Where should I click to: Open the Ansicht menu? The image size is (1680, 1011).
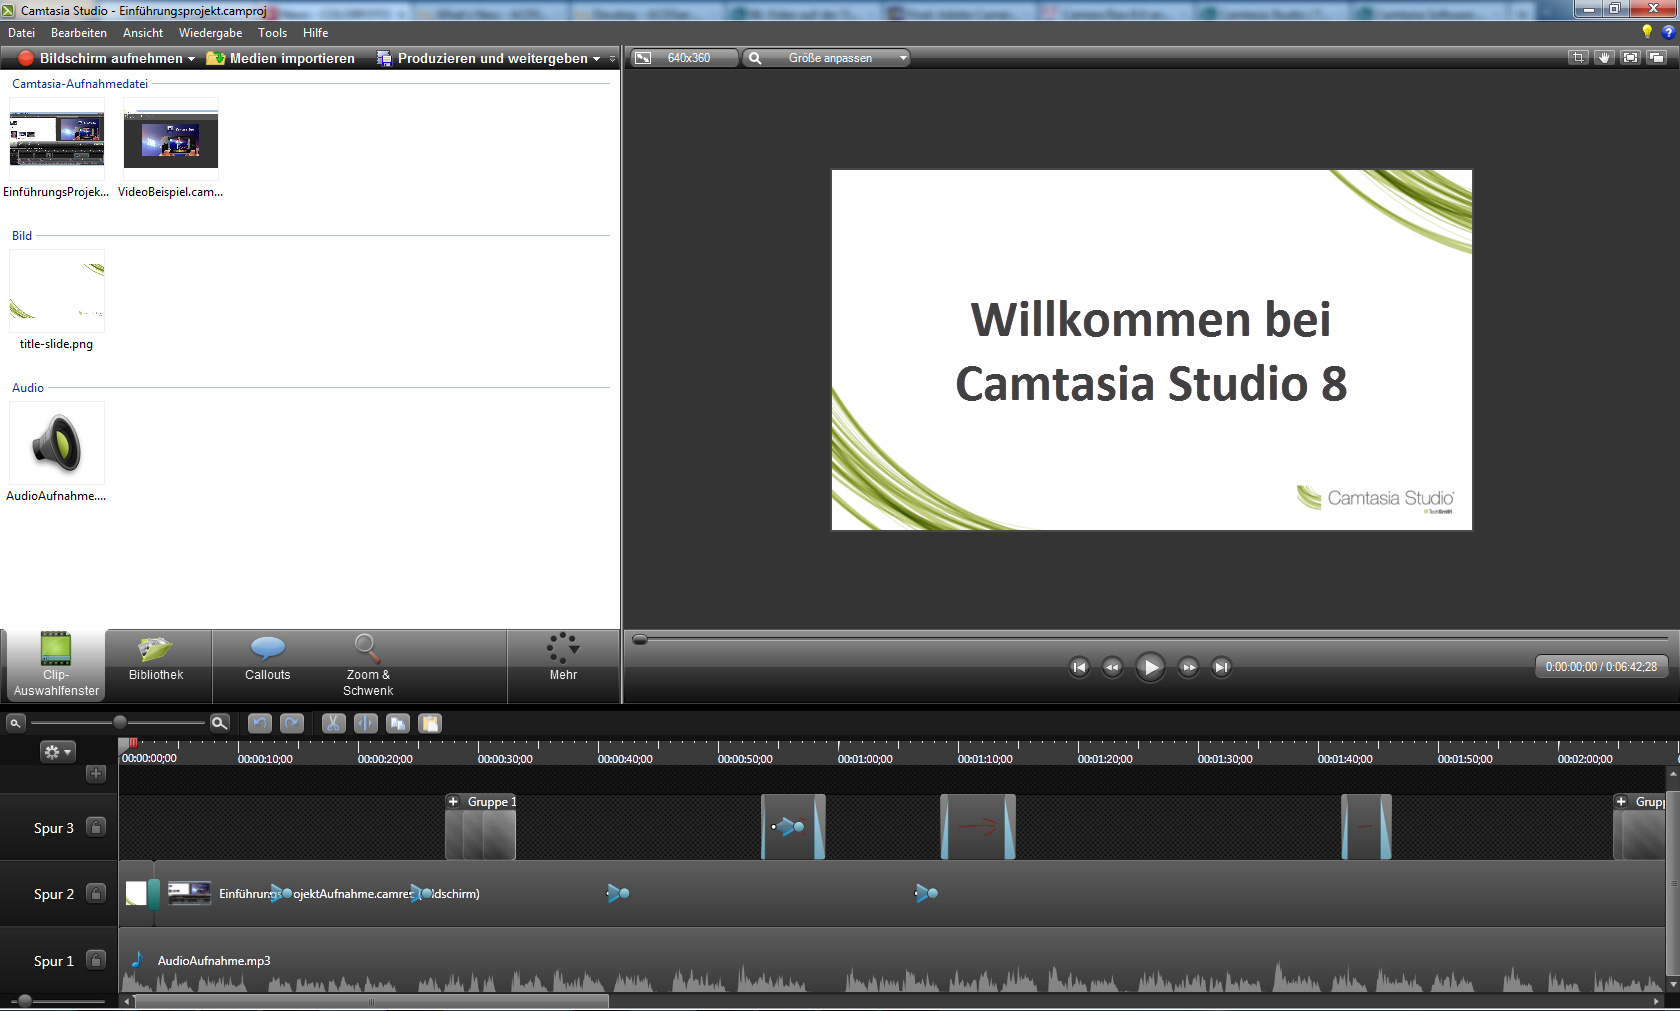tap(143, 33)
